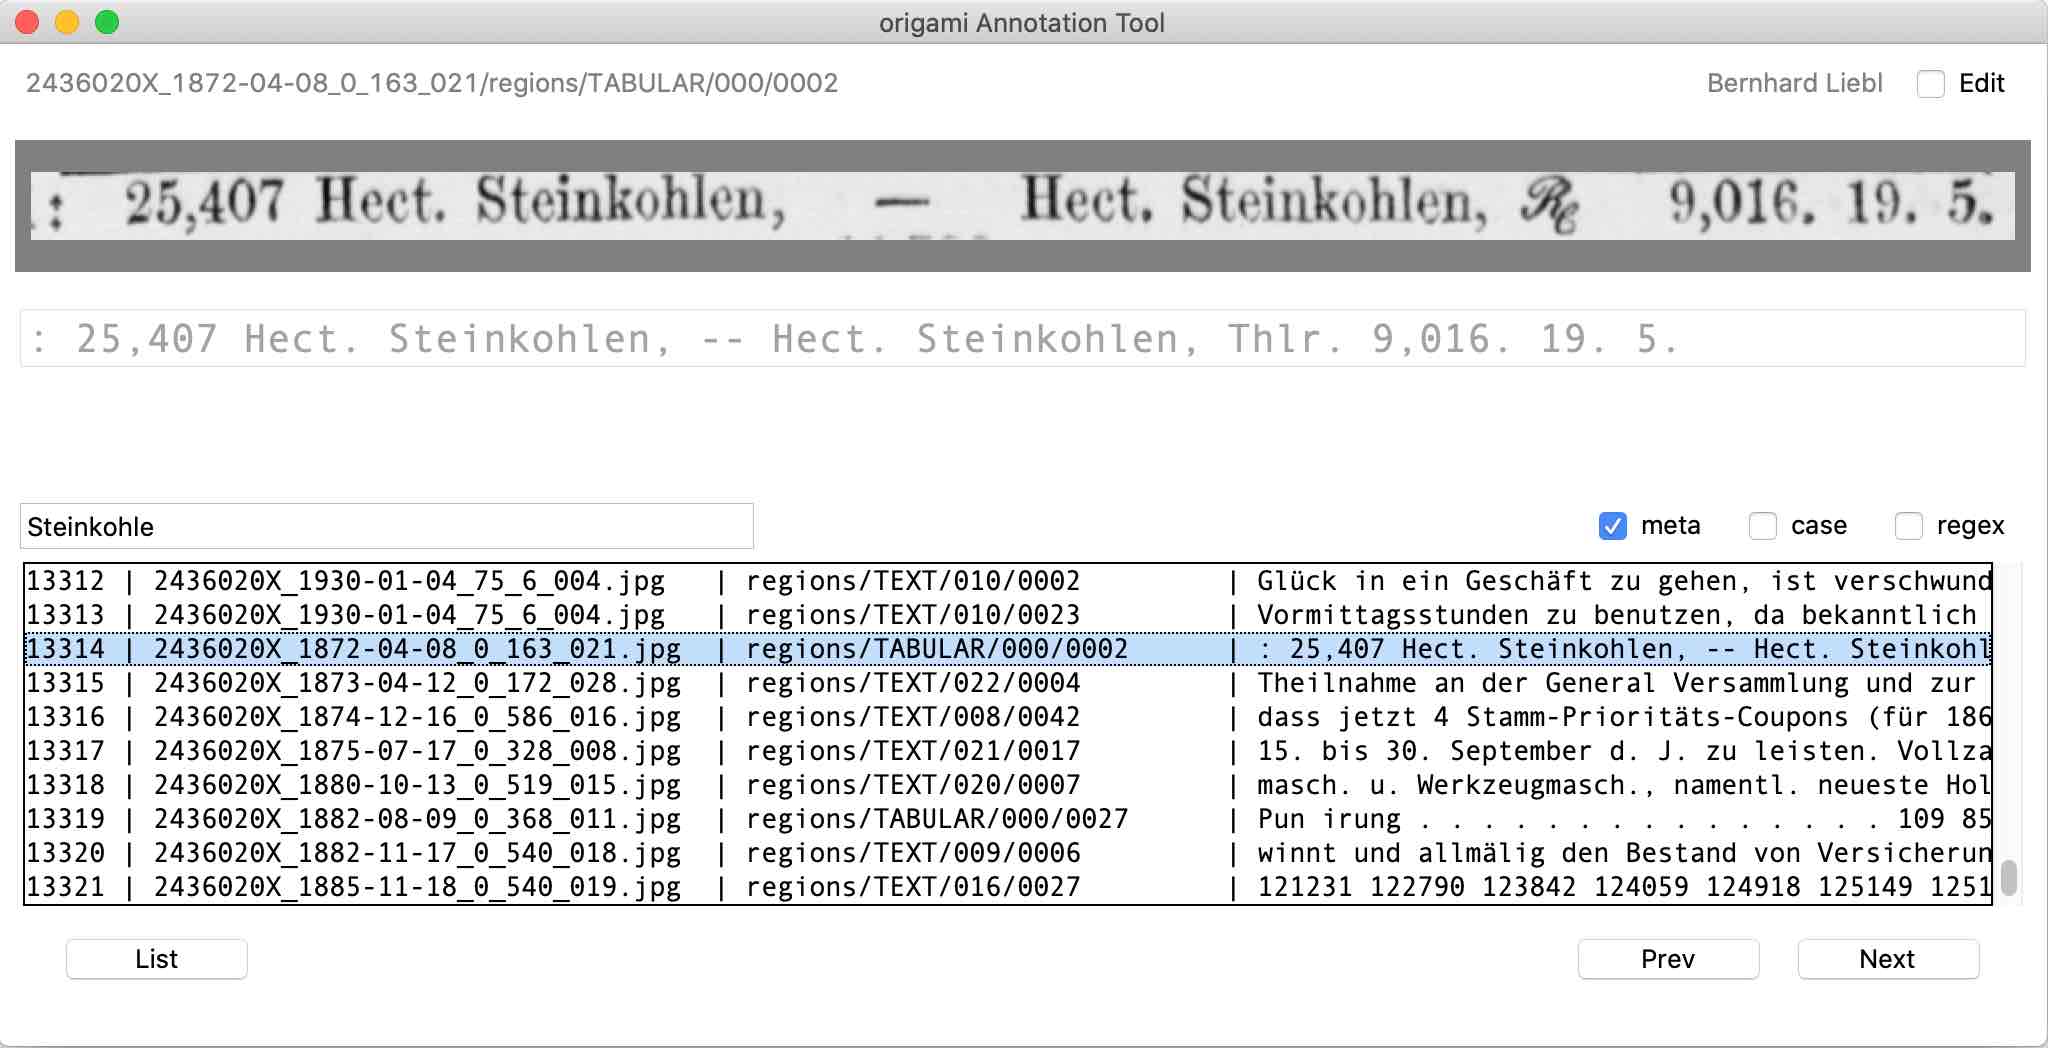The width and height of the screenshot is (2048, 1048).
Task: Click the region path label at top
Action: click(x=432, y=83)
